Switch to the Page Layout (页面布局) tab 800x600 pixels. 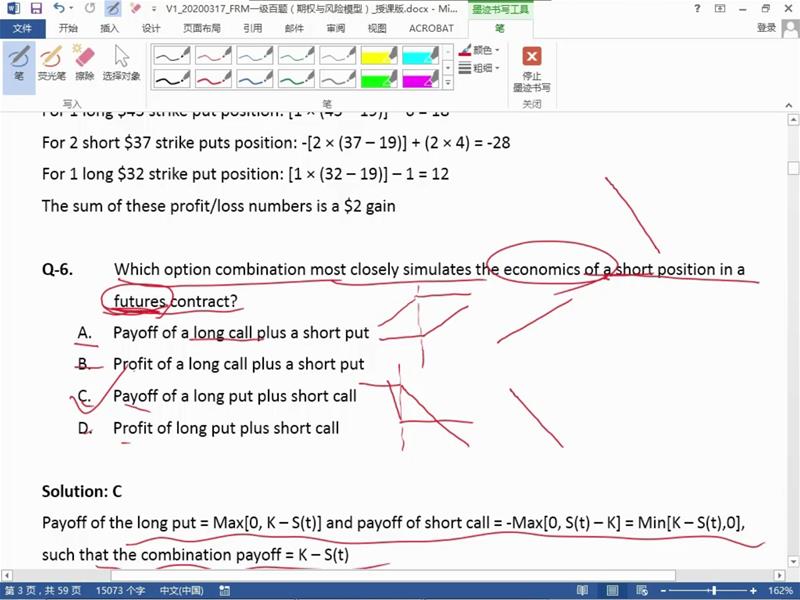pos(202,29)
